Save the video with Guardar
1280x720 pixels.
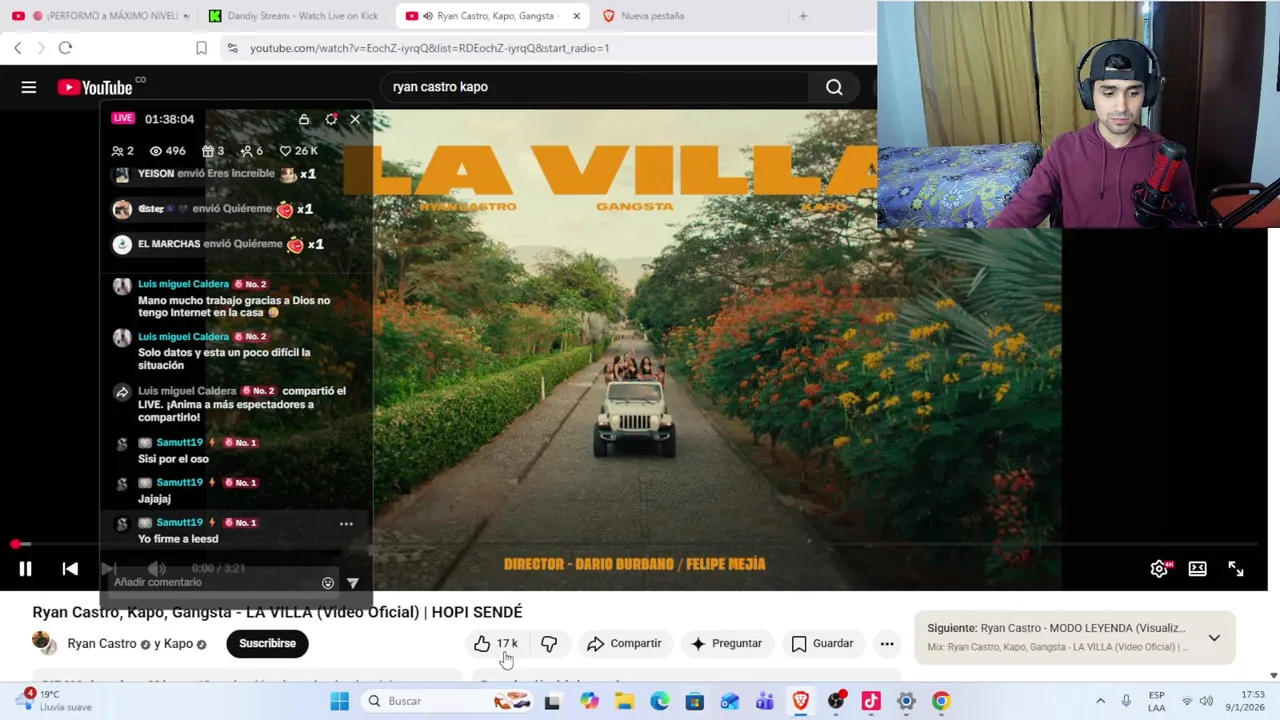click(x=822, y=644)
